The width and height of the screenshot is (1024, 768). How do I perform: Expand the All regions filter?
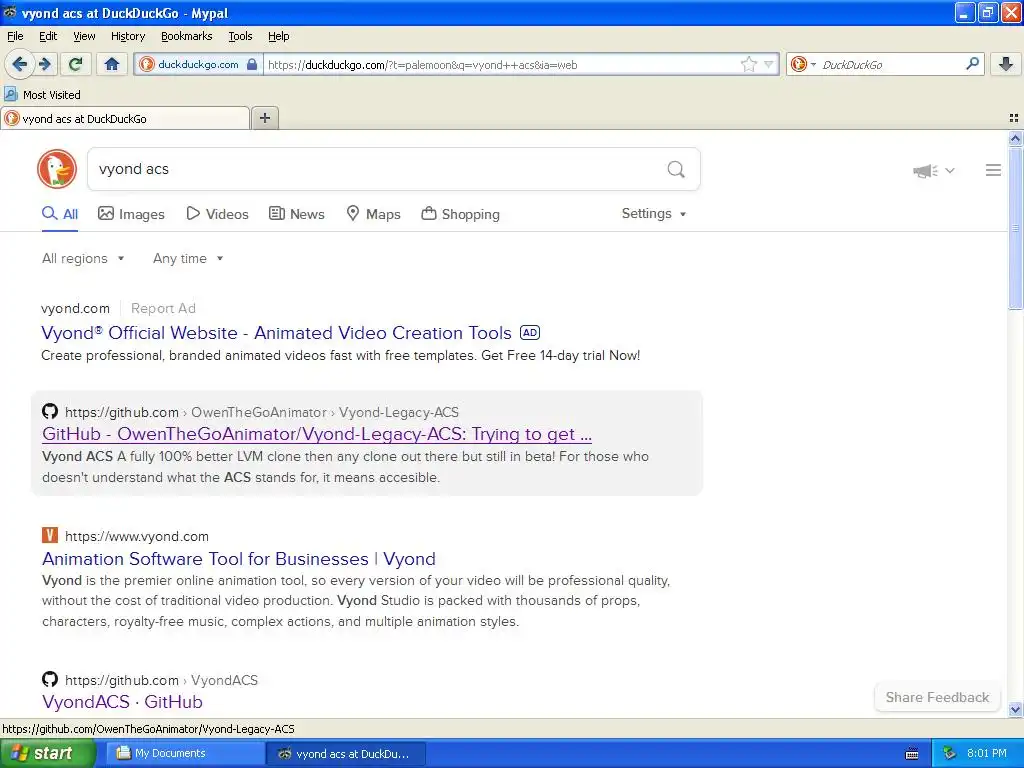[x=83, y=259]
